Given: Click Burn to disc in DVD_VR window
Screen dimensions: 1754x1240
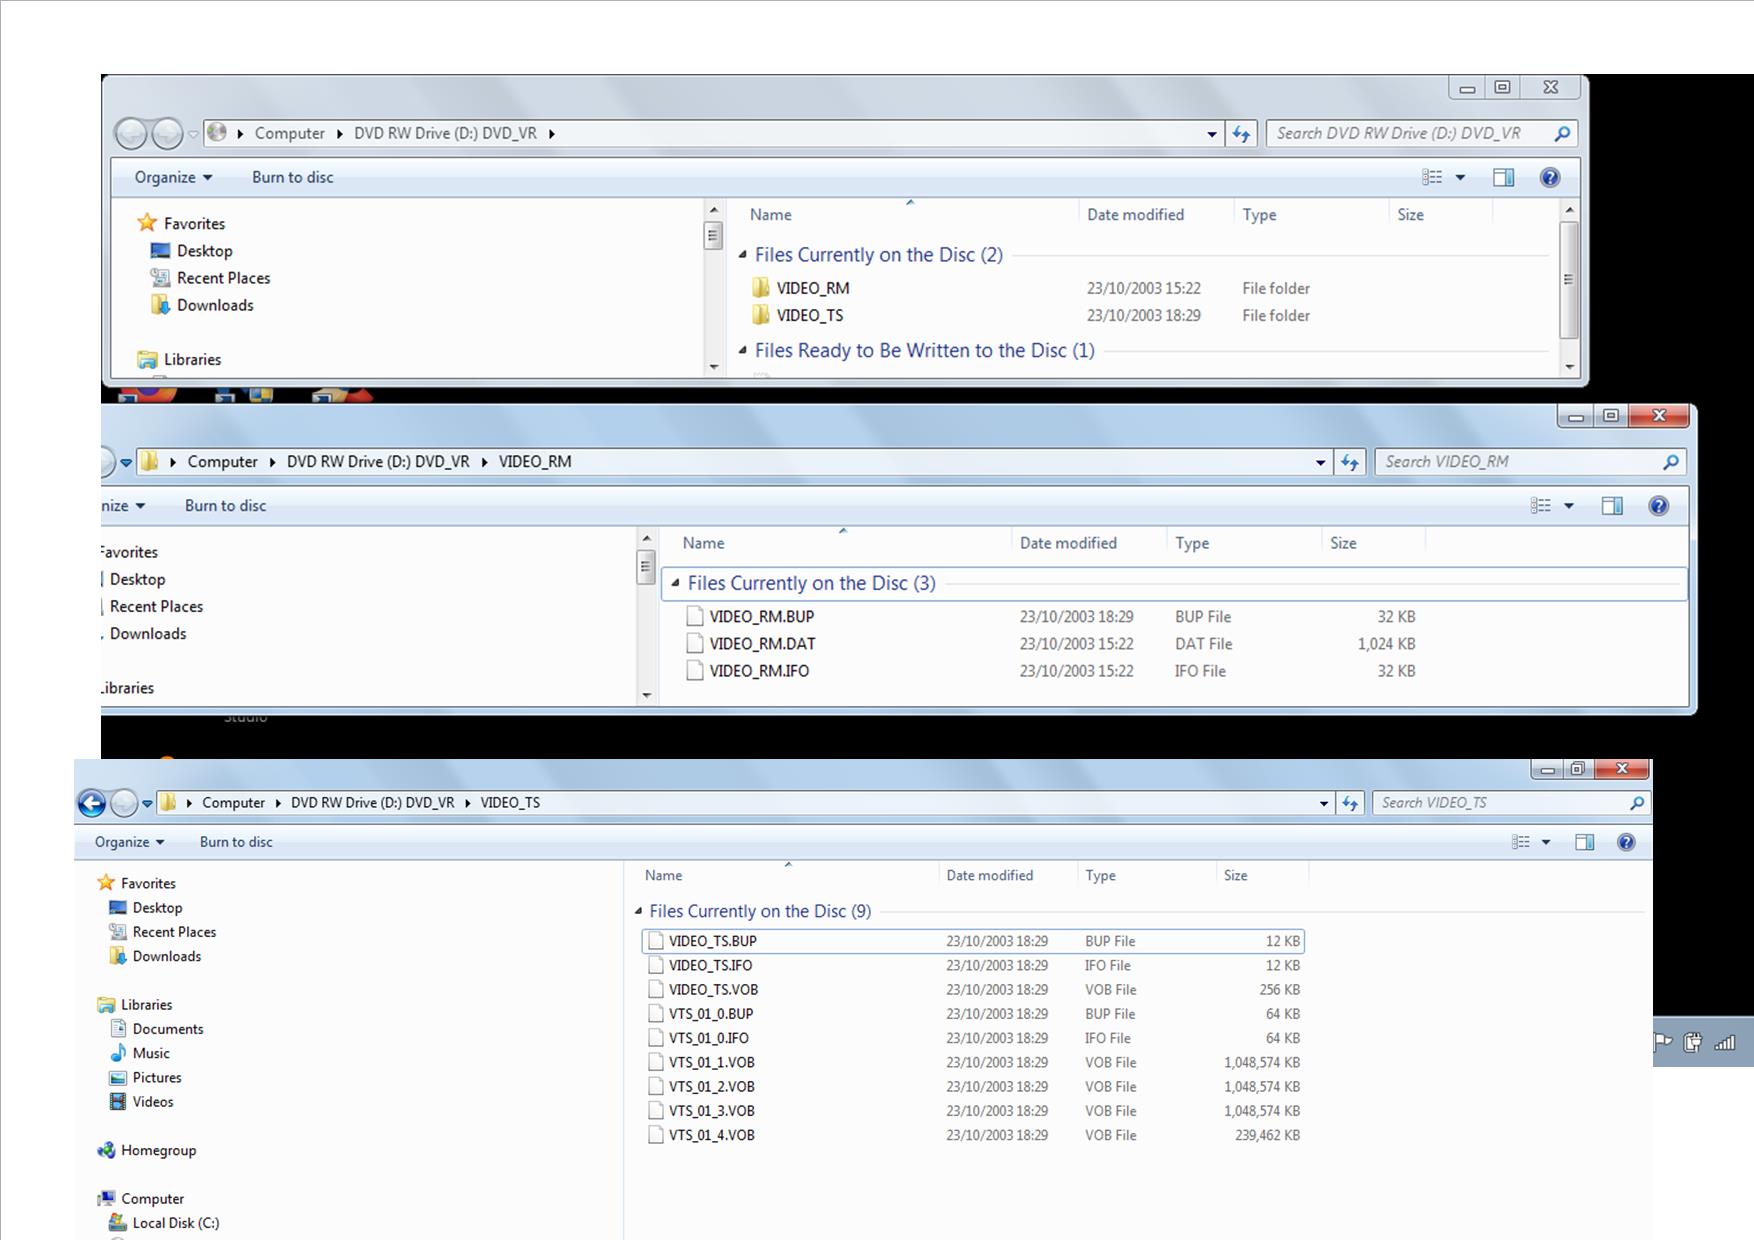Looking at the screenshot, I should point(292,177).
